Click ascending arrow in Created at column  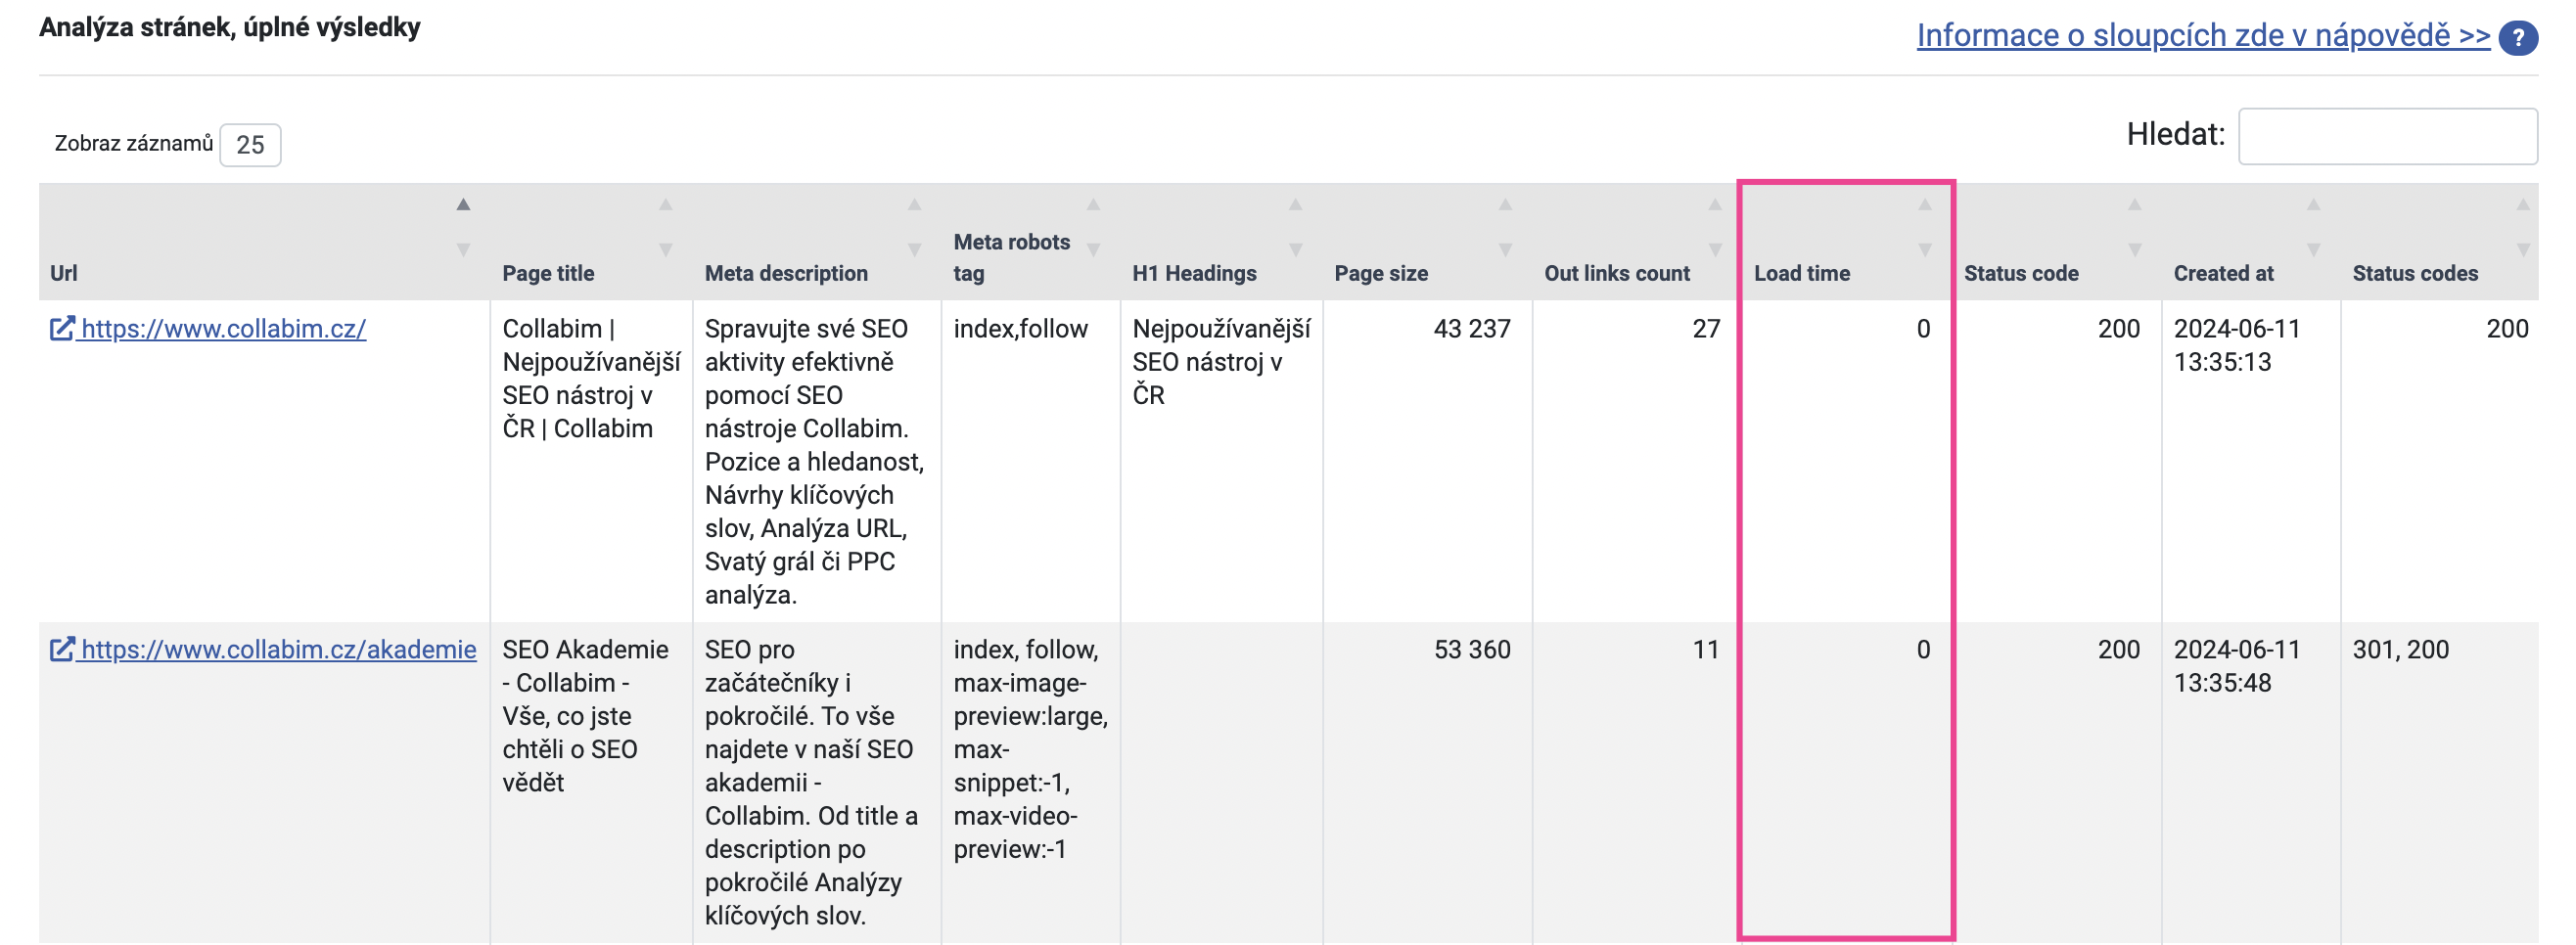(x=2313, y=204)
